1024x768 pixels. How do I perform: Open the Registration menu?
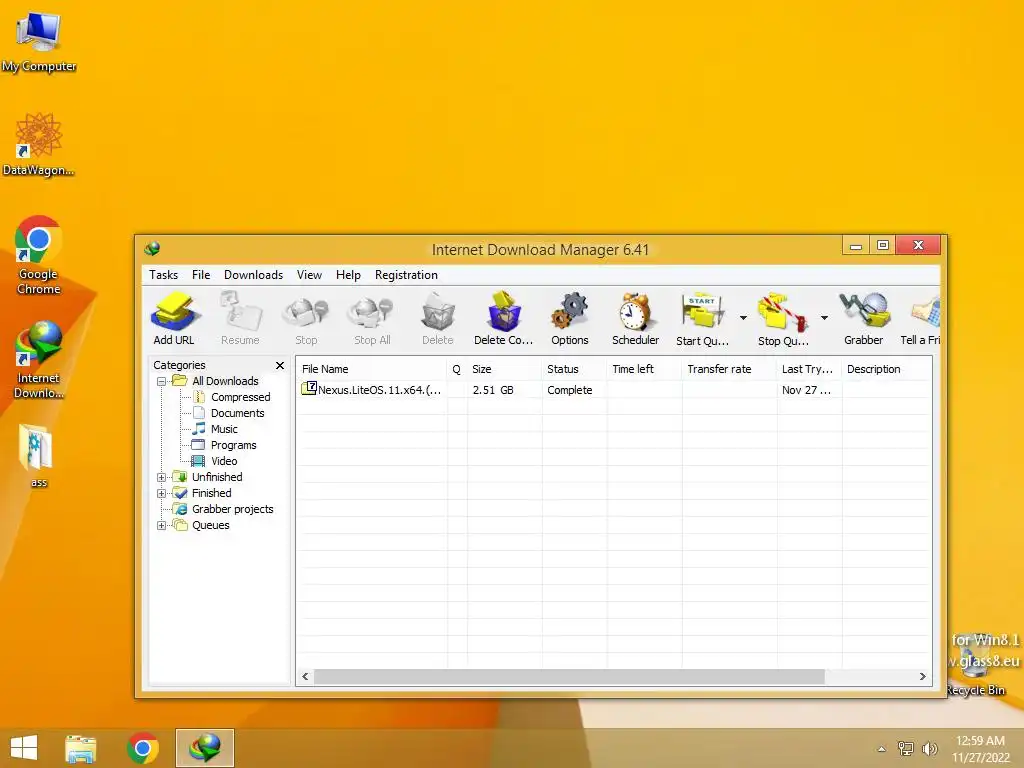pyautogui.click(x=406, y=275)
